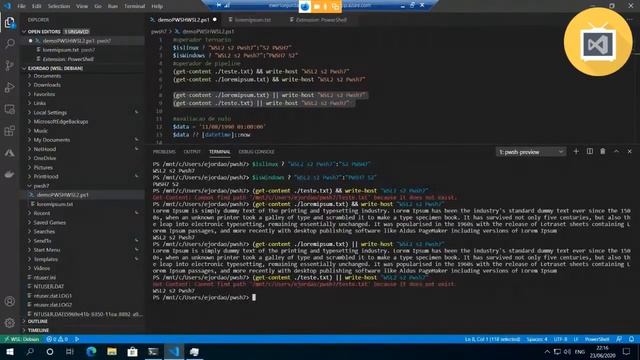Open the Run menu

113,6
